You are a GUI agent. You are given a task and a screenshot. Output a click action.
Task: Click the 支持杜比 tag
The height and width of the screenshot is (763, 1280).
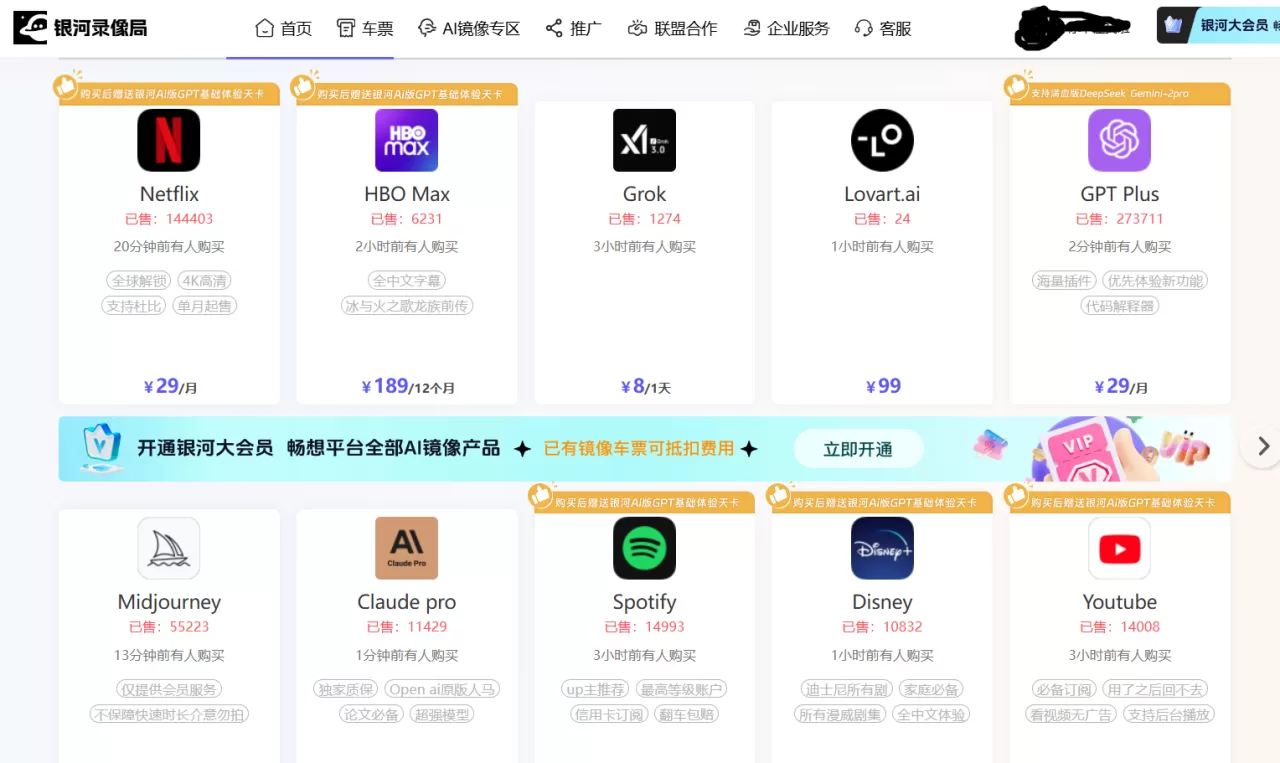coord(134,306)
